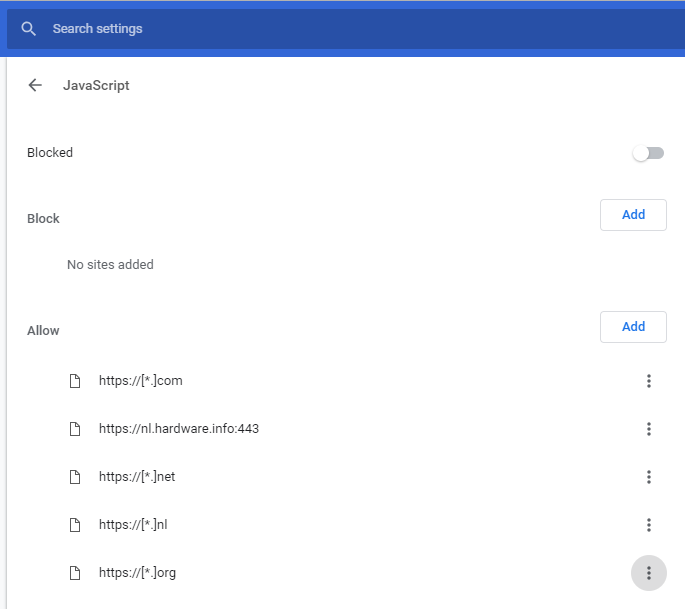
Task: Click the back arrow next to JavaScript
Action: 36,85
